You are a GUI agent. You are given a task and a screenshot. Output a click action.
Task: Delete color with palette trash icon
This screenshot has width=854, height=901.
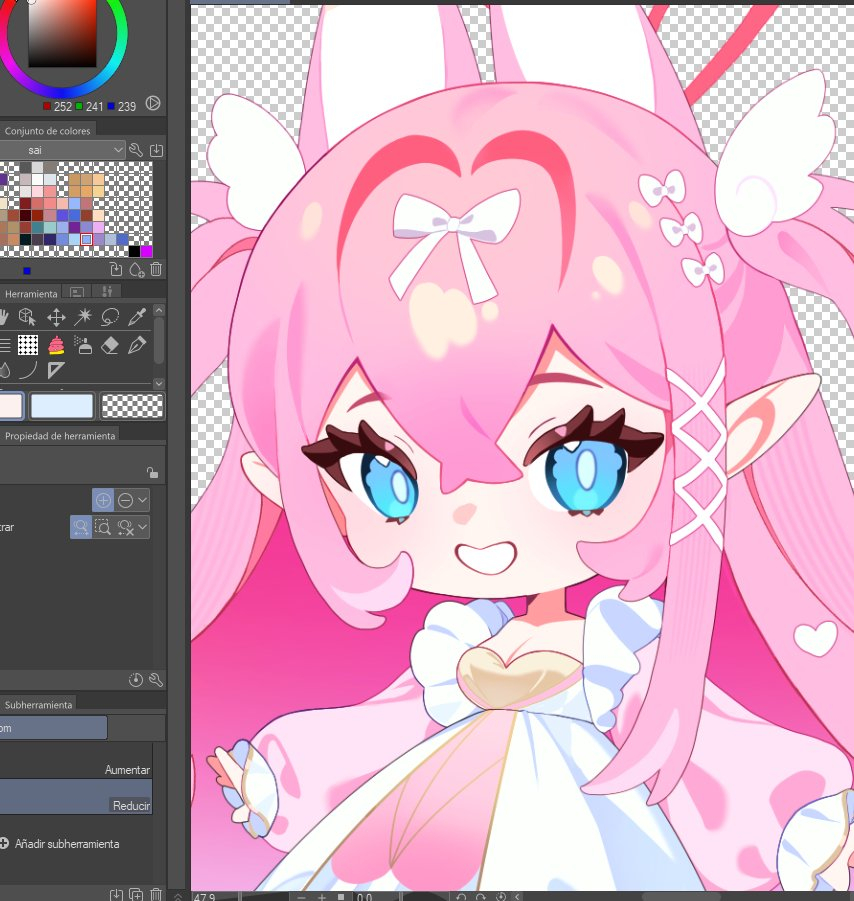[x=156, y=269]
